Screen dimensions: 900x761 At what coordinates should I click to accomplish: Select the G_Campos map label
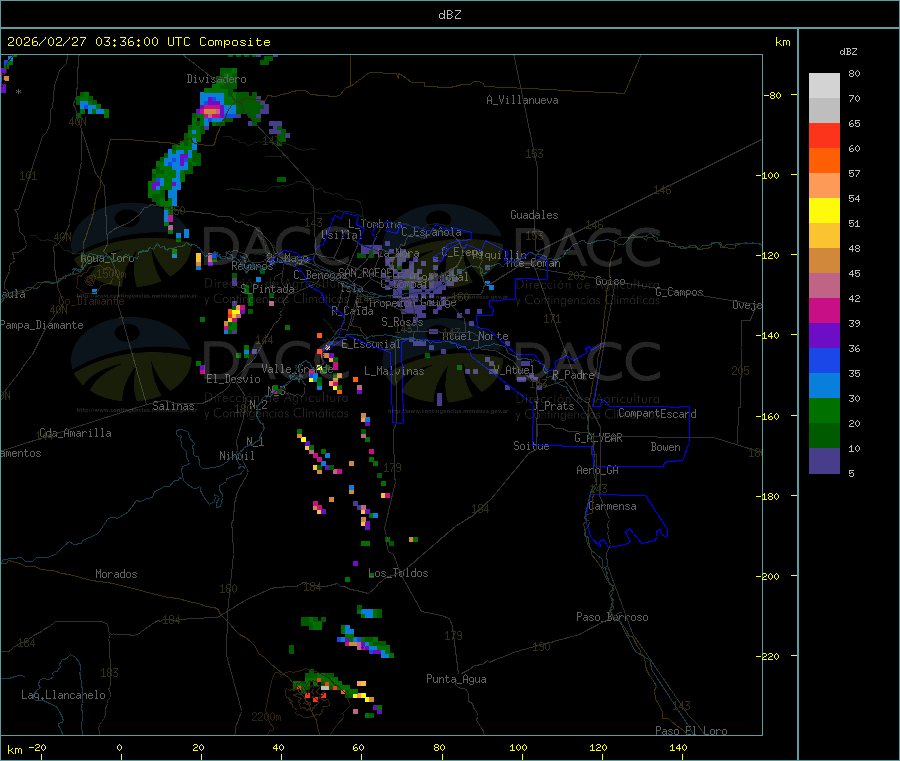coord(679,292)
